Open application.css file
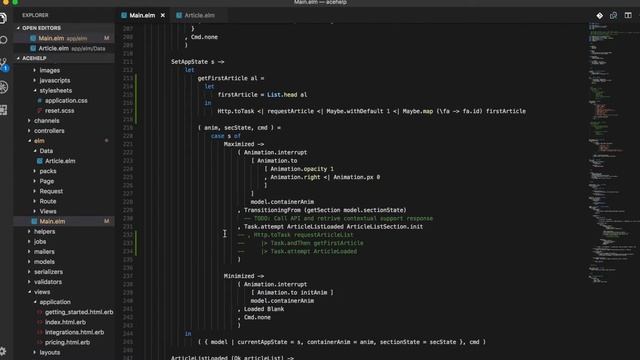This screenshot has height=360, width=640. 66,100
